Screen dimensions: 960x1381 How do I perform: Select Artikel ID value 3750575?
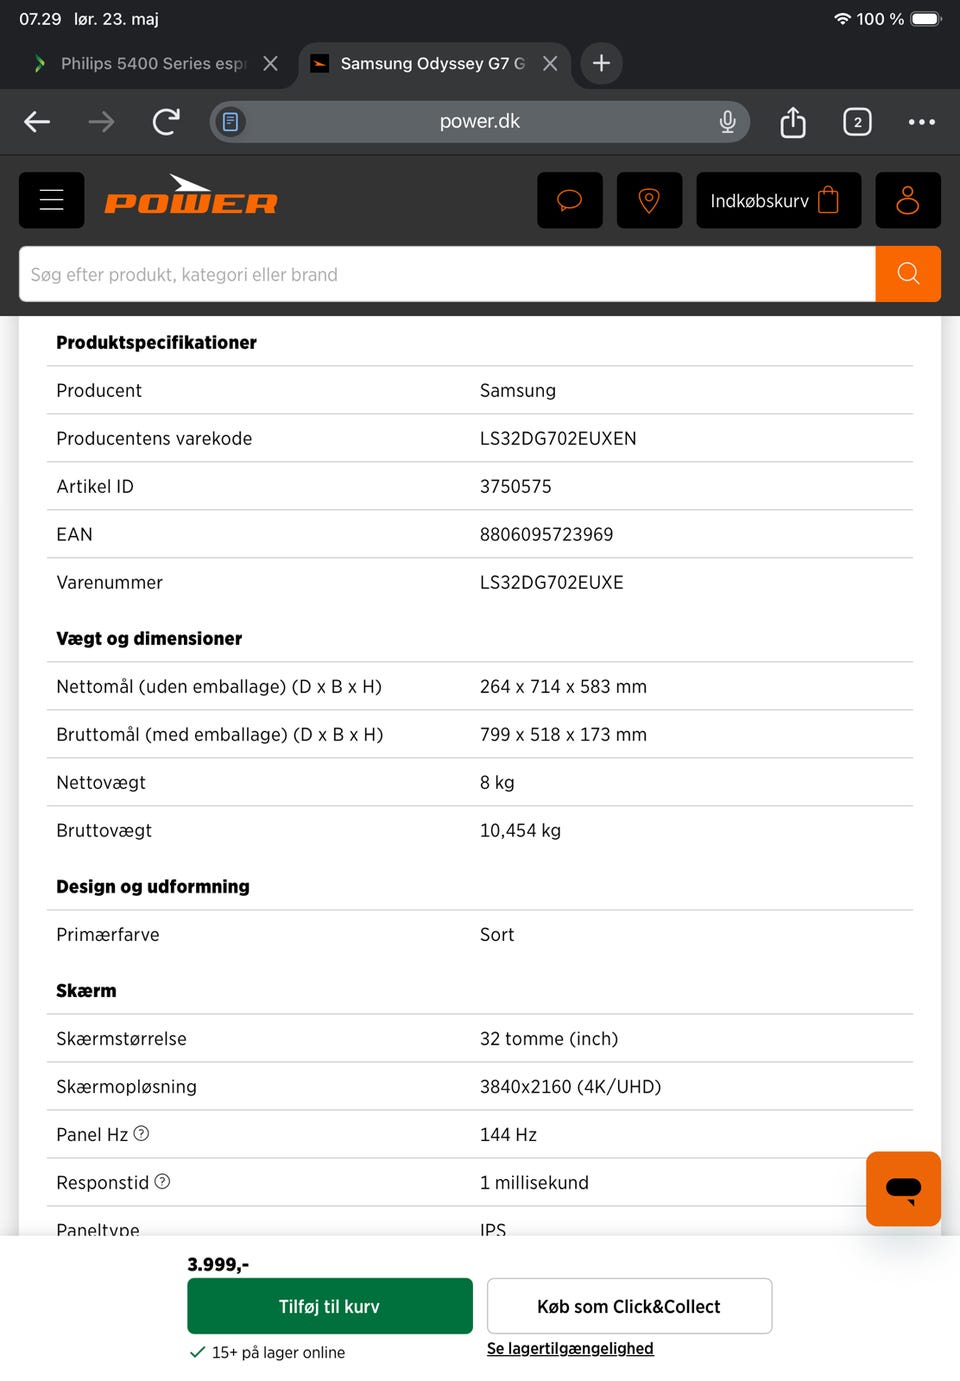click(515, 486)
